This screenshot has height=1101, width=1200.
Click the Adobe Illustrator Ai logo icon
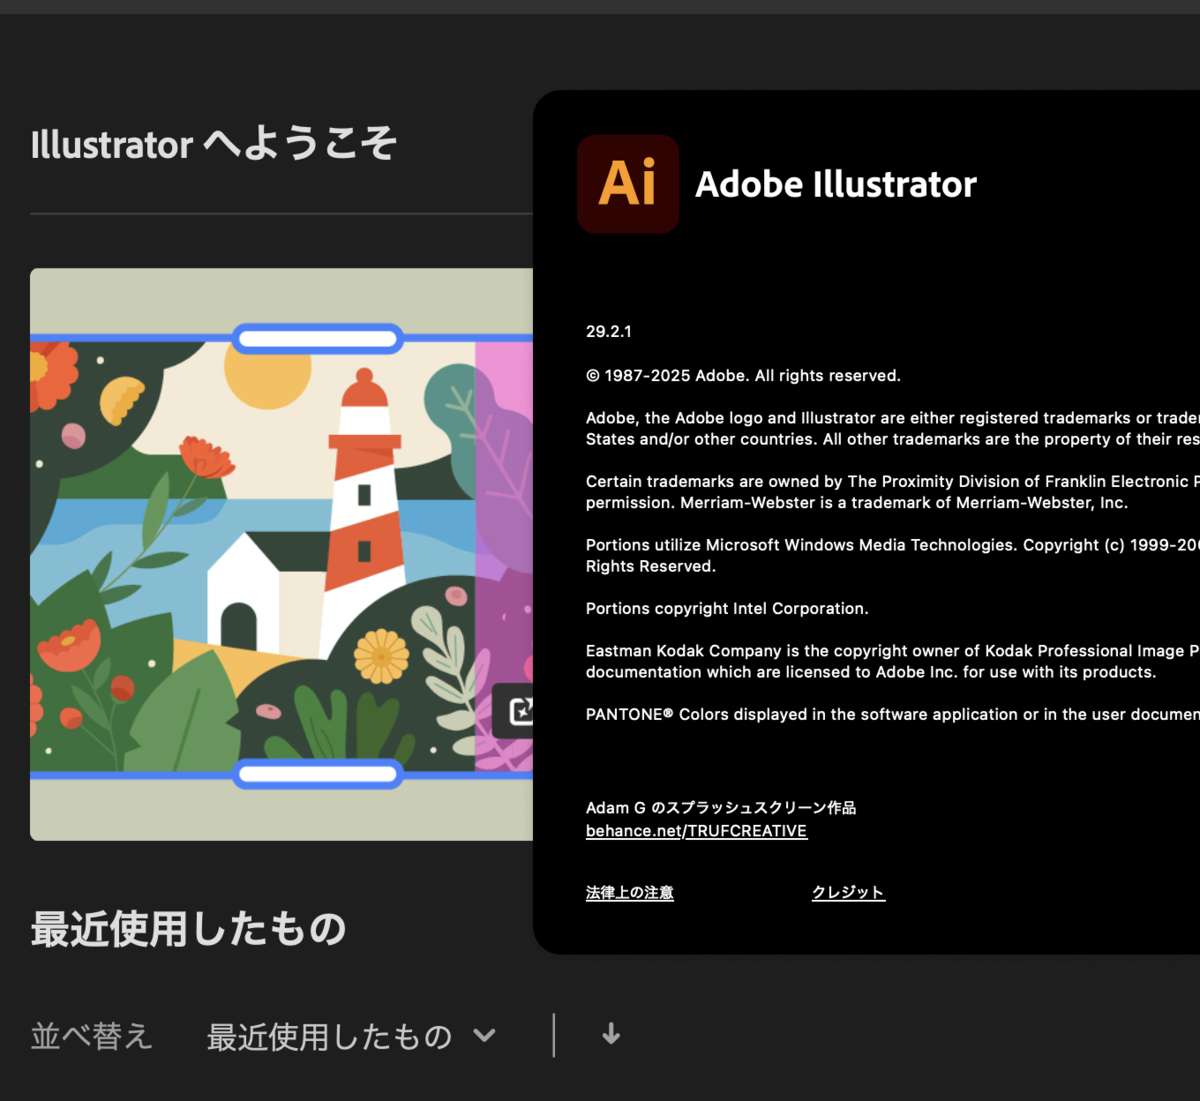pyautogui.click(x=628, y=184)
